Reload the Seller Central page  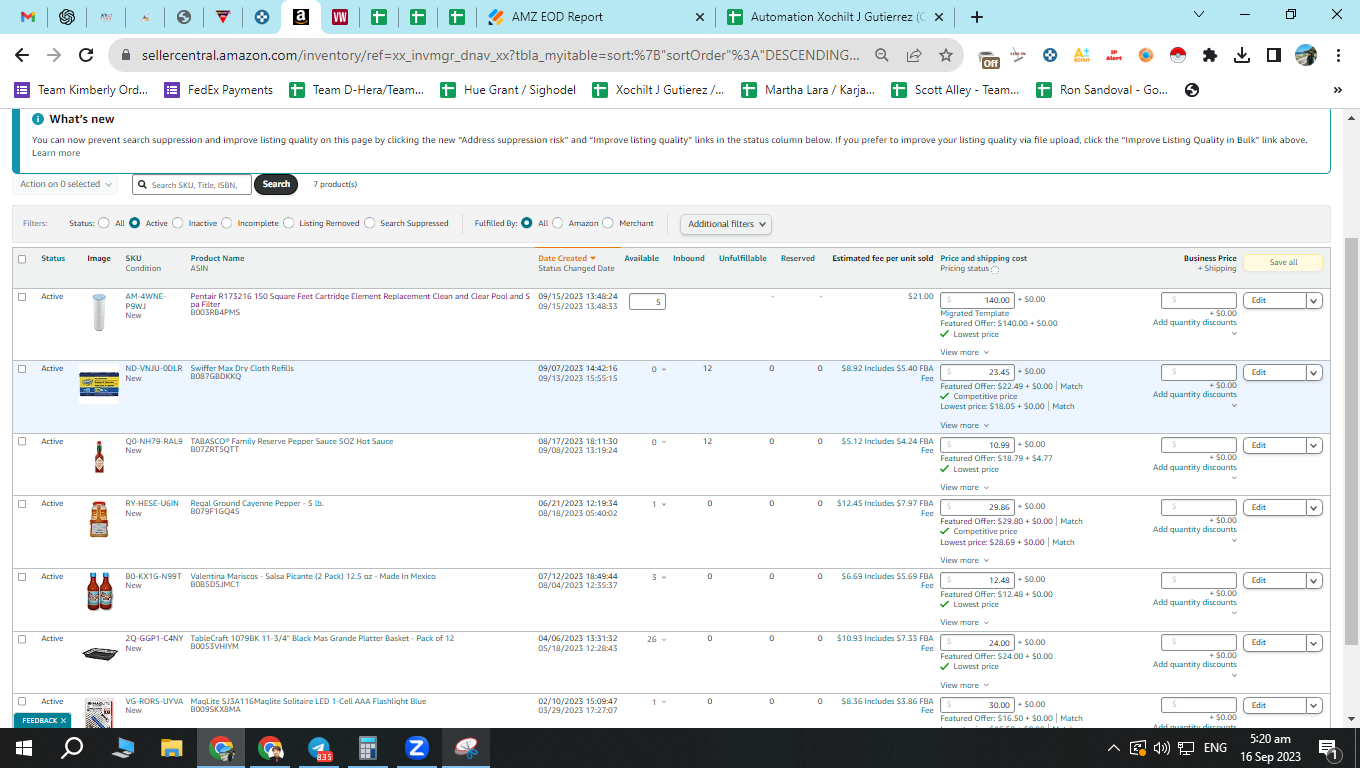tap(86, 55)
